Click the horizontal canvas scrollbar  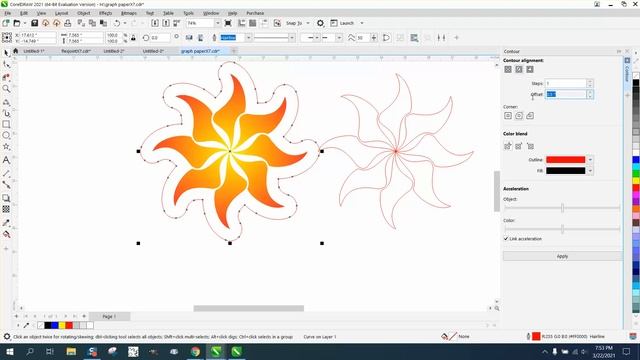(x=249, y=308)
